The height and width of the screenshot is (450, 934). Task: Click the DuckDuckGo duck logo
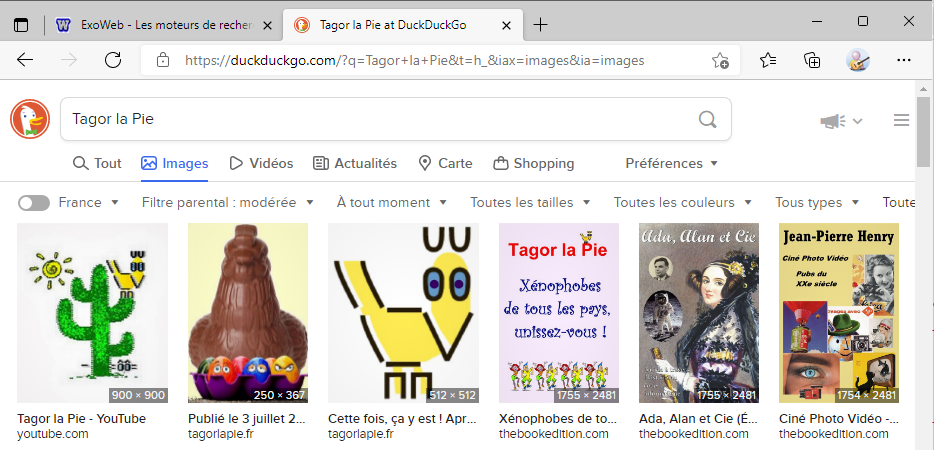(30, 120)
